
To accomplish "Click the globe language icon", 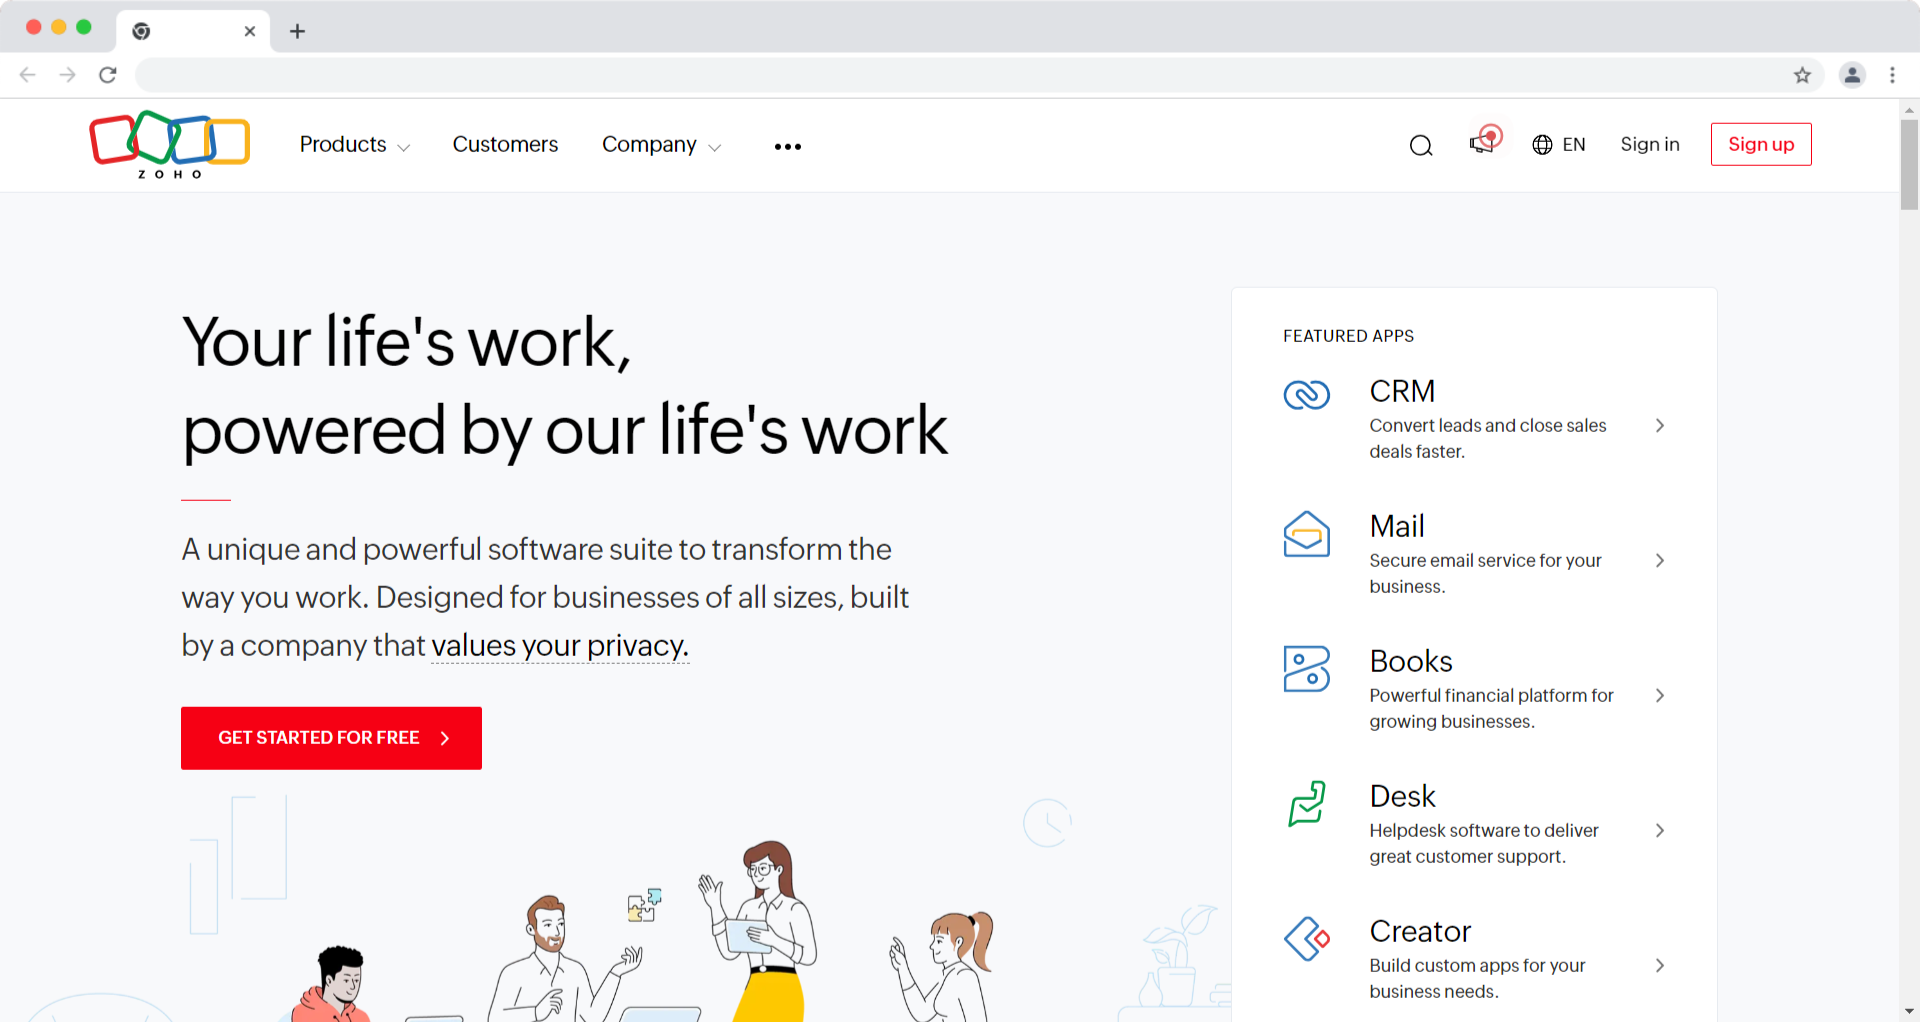I will point(1542,145).
